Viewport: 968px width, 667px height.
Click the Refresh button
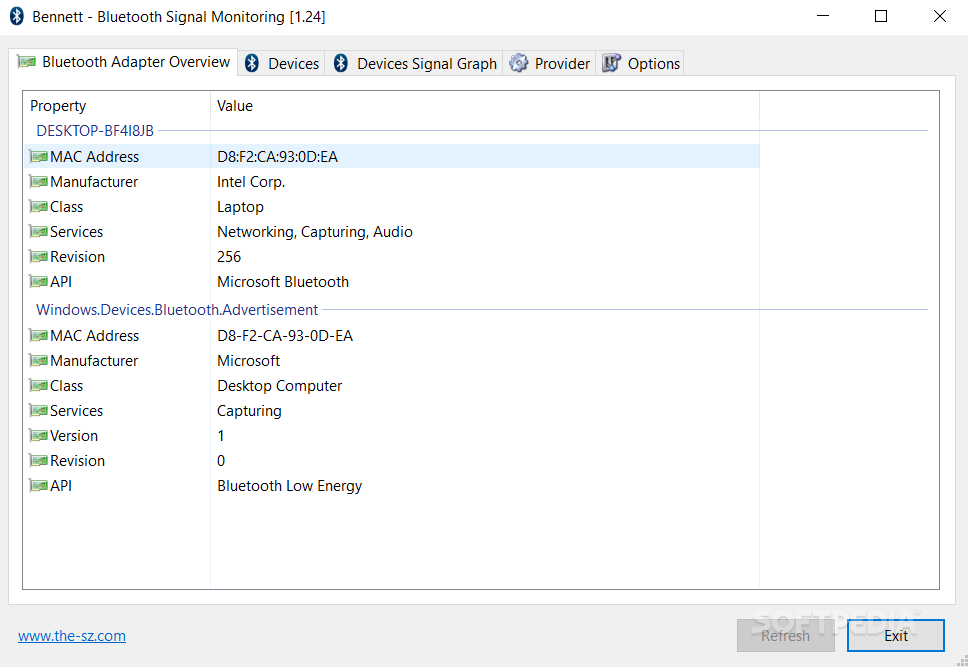pos(785,636)
